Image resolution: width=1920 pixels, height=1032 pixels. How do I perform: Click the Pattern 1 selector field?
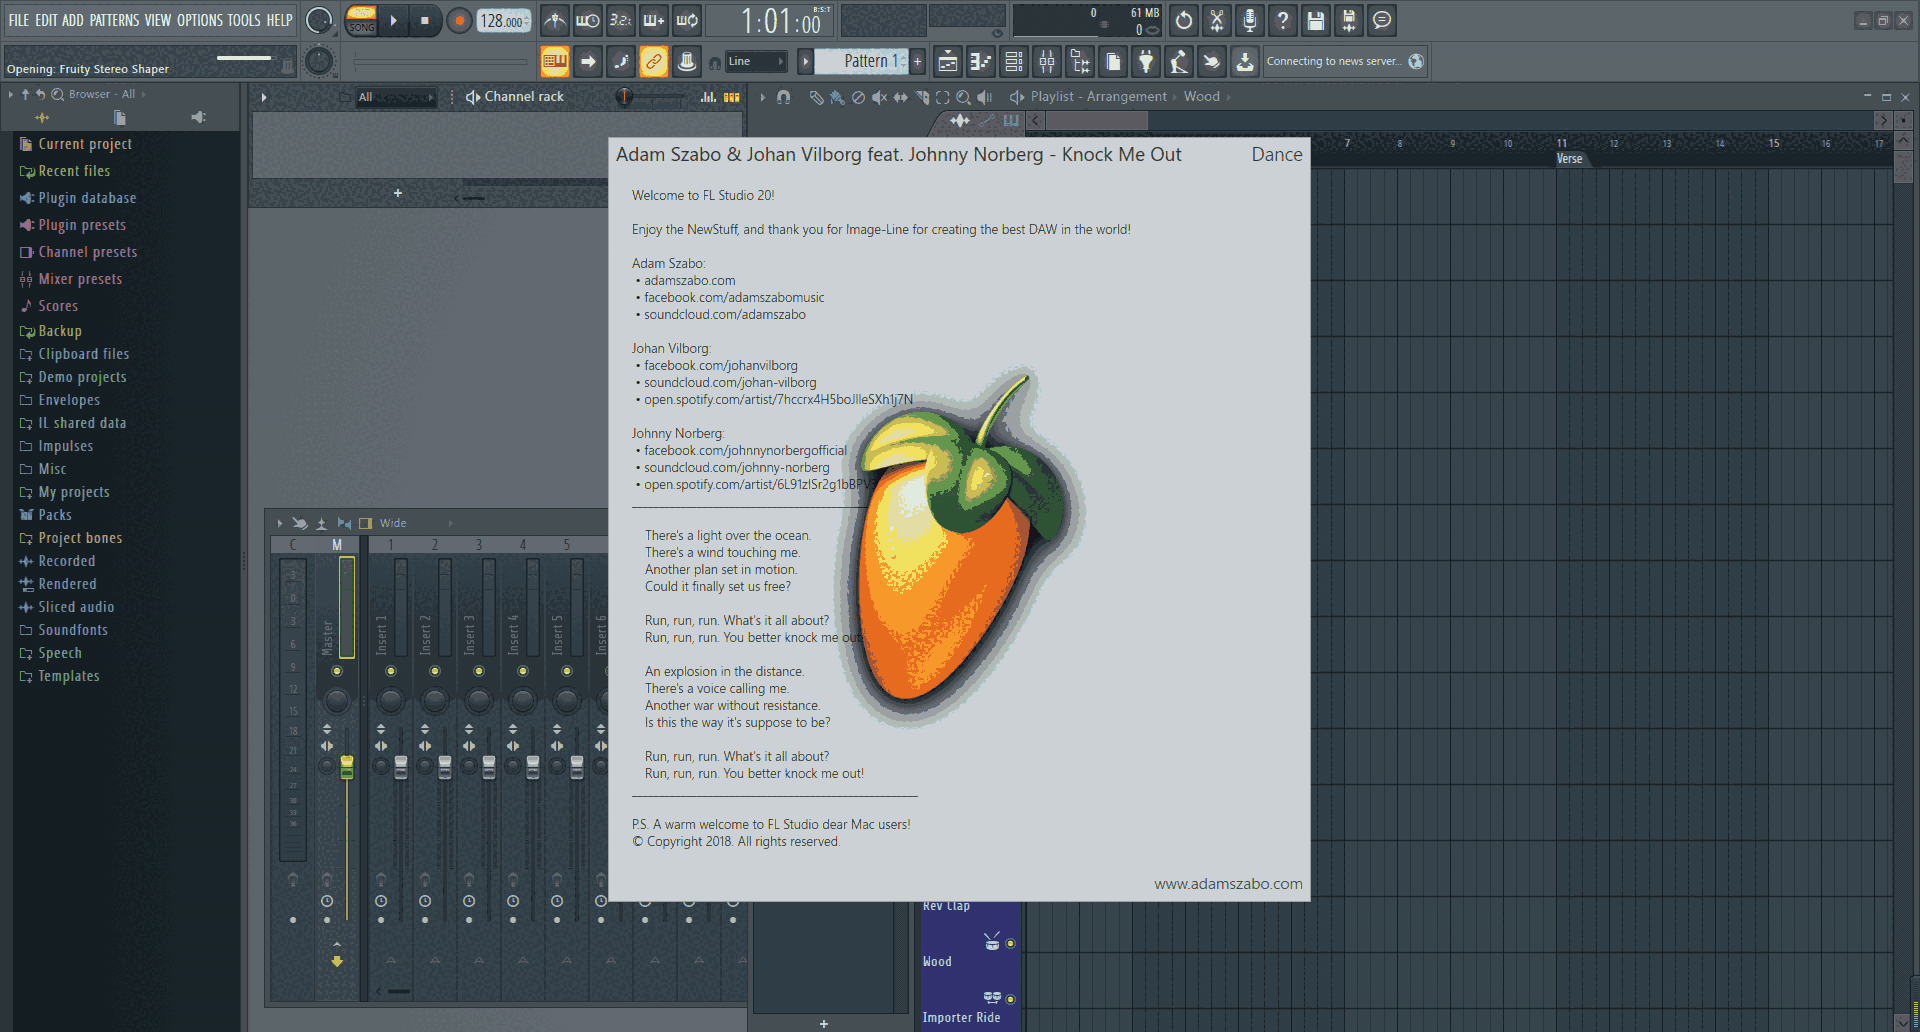[x=865, y=61]
